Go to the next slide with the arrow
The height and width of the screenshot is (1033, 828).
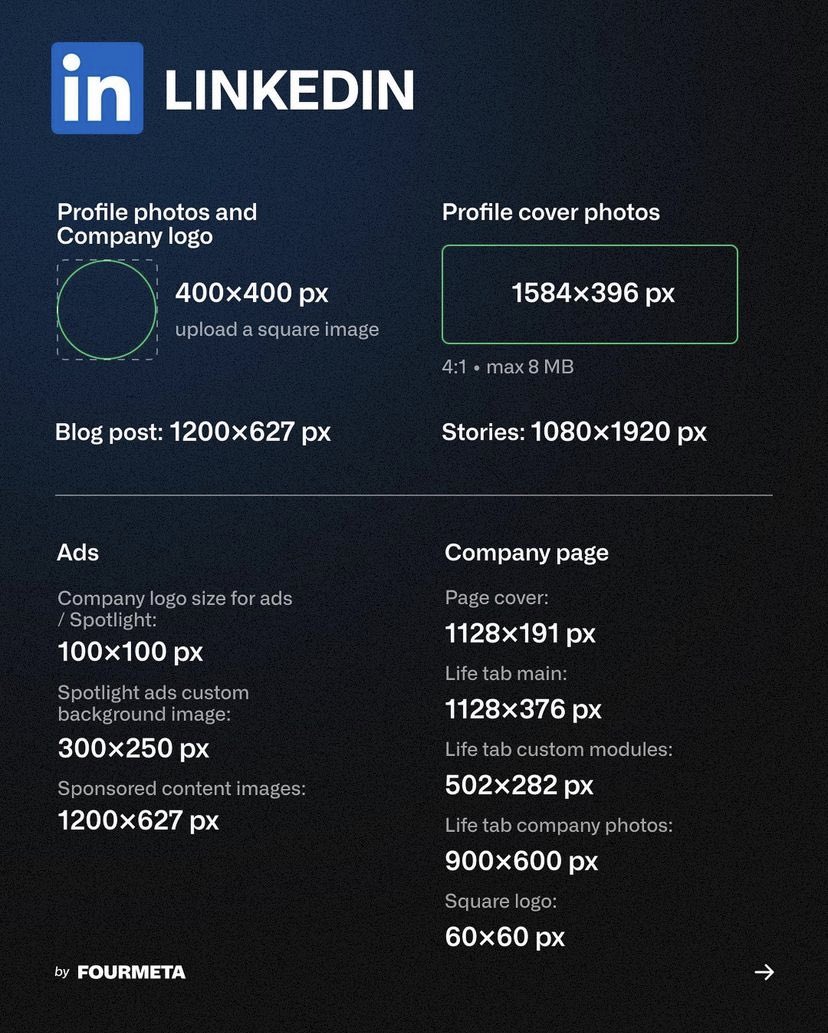click(x=764, y=972)
